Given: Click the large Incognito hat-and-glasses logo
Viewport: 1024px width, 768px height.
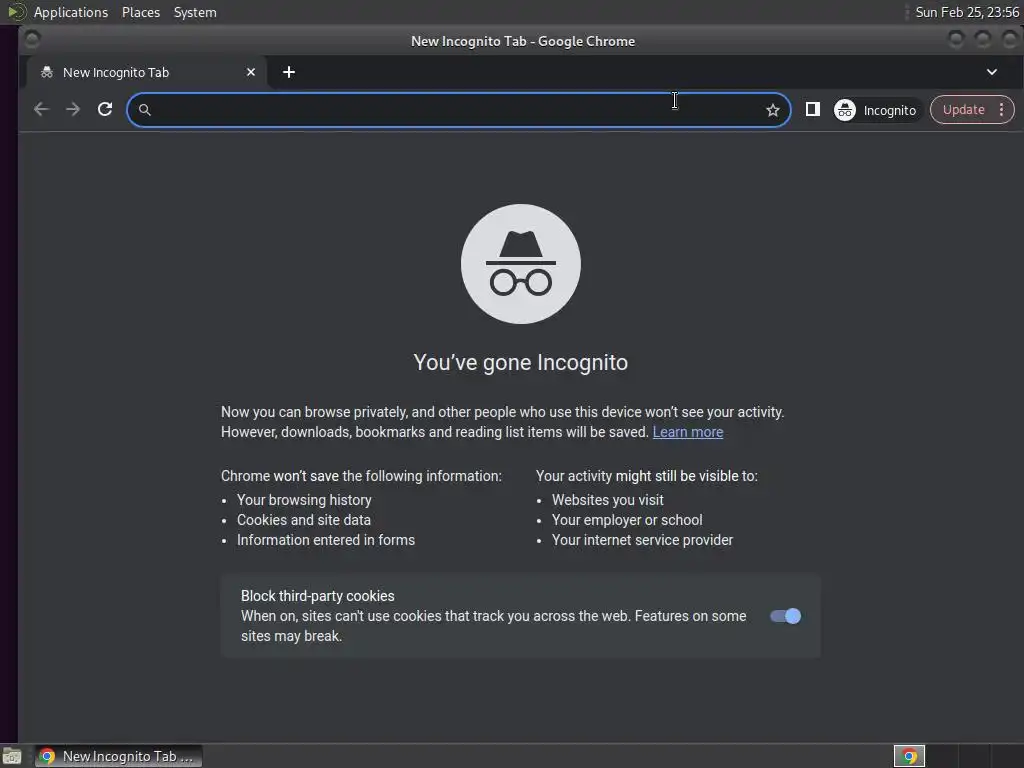Looking at the screenshot, I should click(x=520, y=264).
